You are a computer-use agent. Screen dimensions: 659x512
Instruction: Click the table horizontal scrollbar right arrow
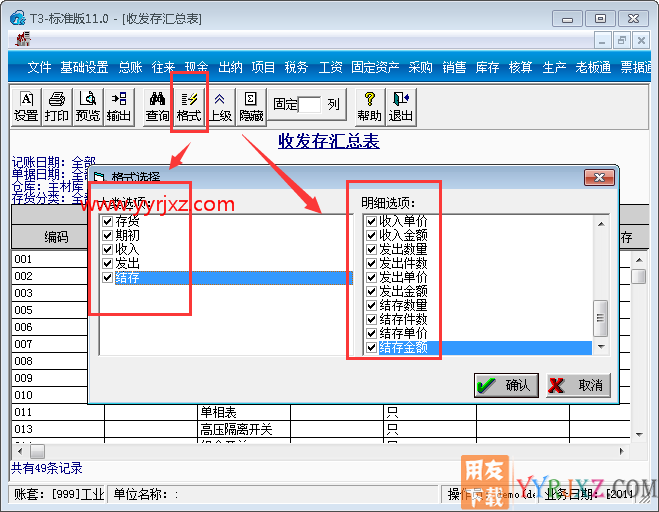coord(622,451)
